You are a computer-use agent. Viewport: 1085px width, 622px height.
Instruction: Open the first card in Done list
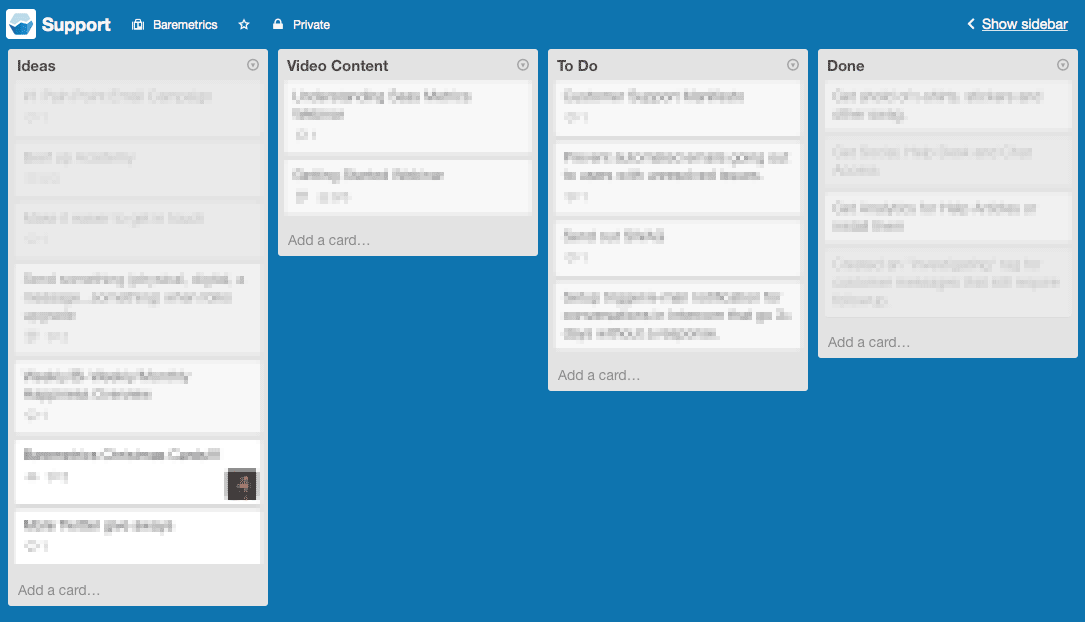[945, 106]
